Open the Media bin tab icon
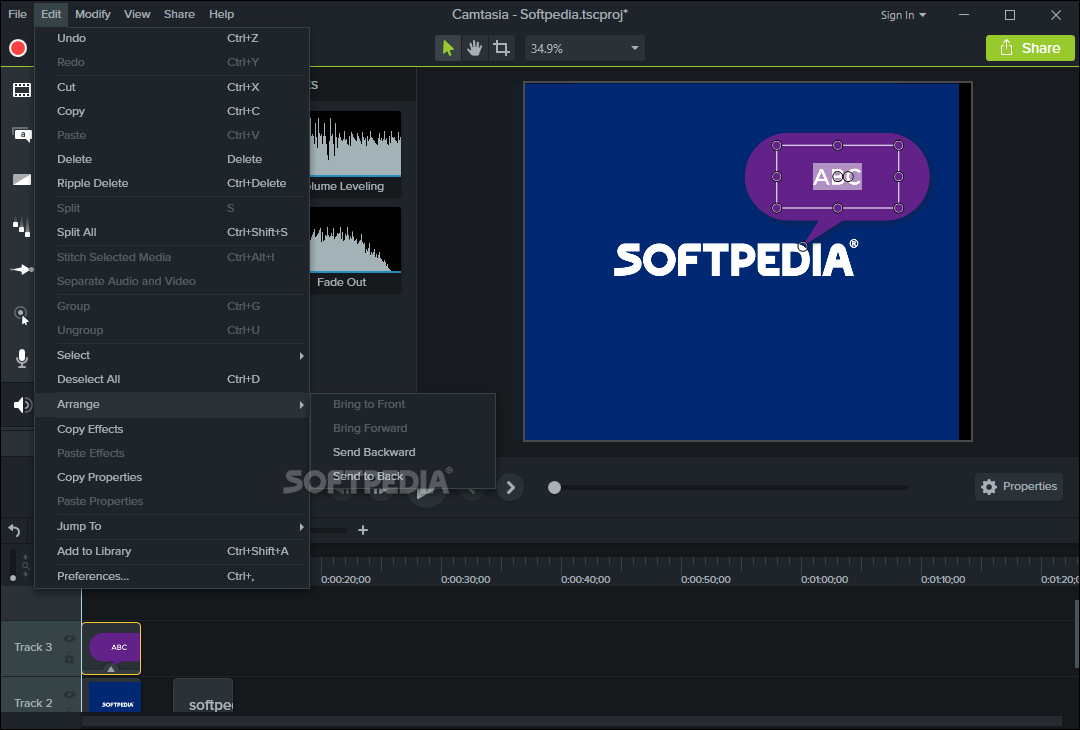 22,90
